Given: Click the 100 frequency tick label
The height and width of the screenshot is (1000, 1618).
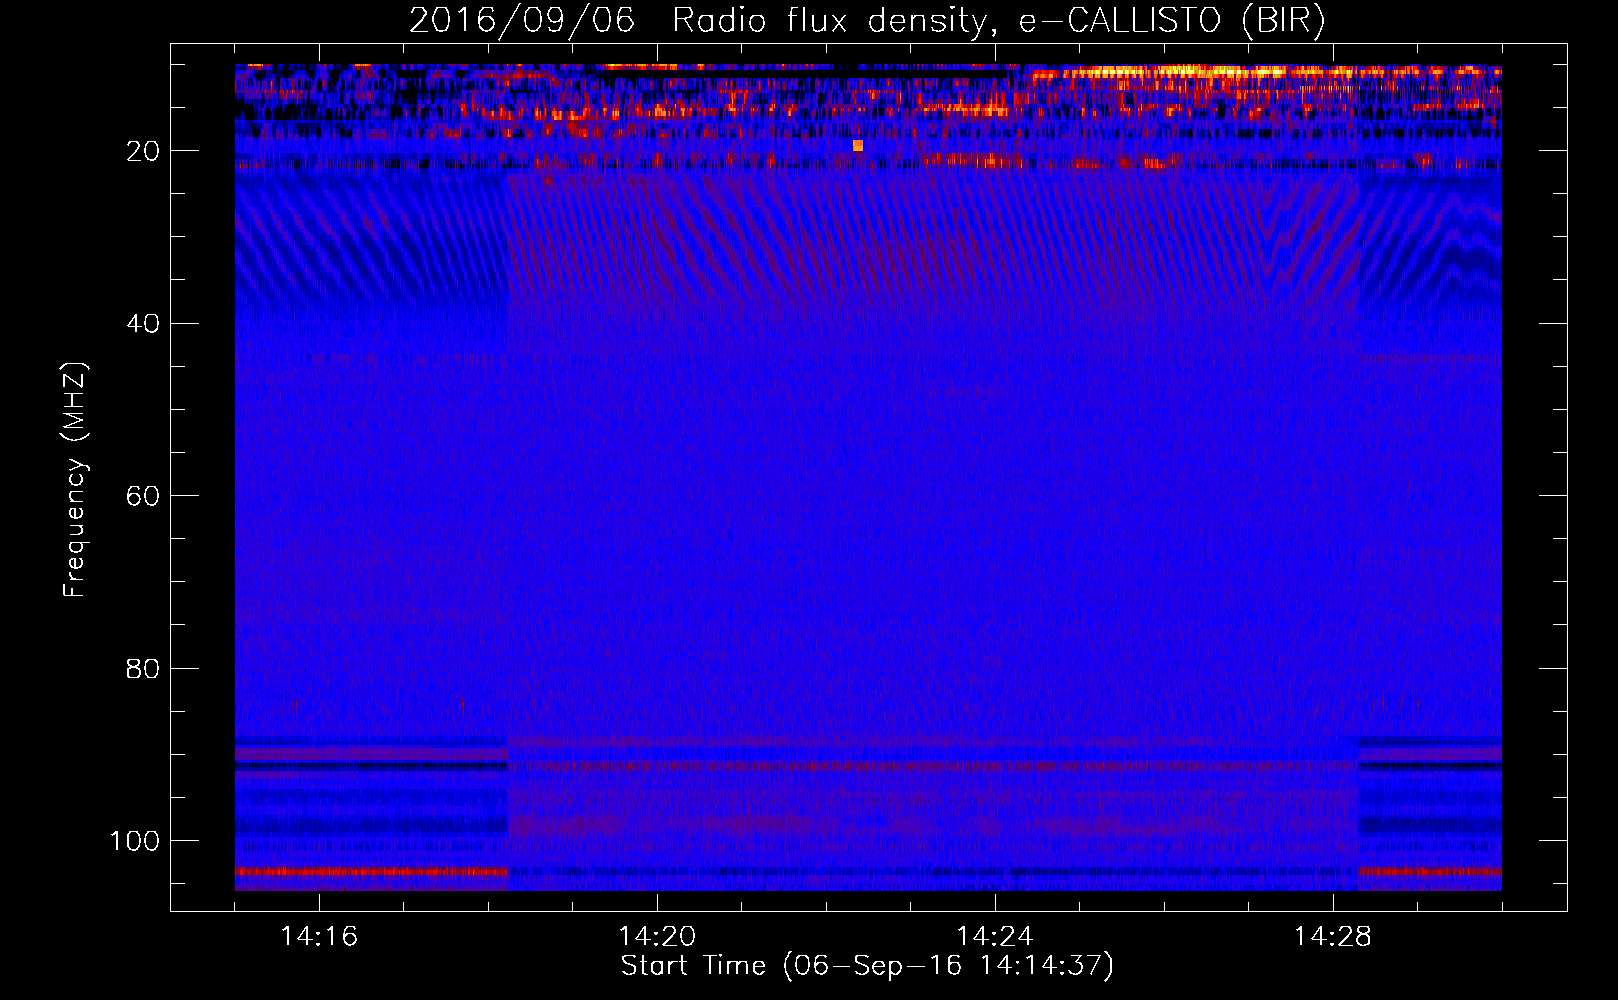Looking at the screenshot, I should (135, 841).
